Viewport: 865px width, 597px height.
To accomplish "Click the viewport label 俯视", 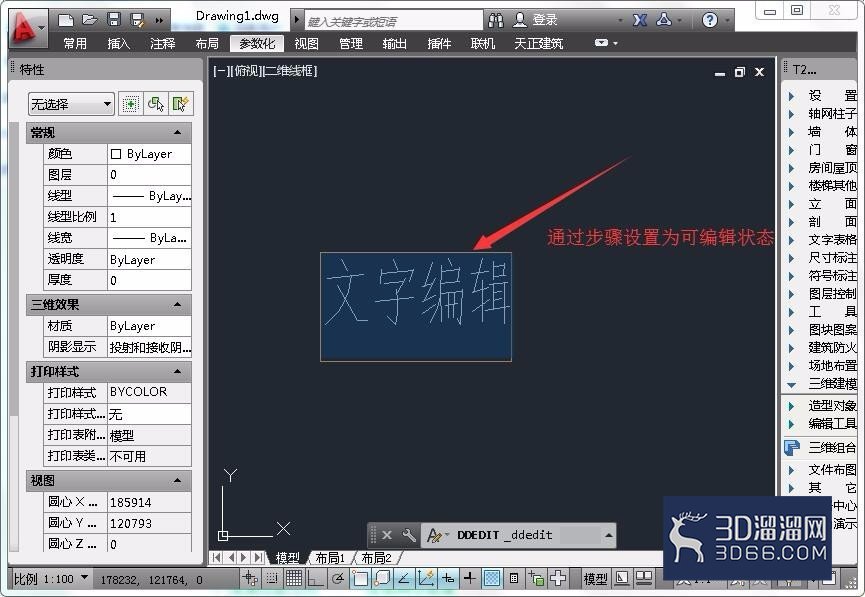I will point(247,71).
